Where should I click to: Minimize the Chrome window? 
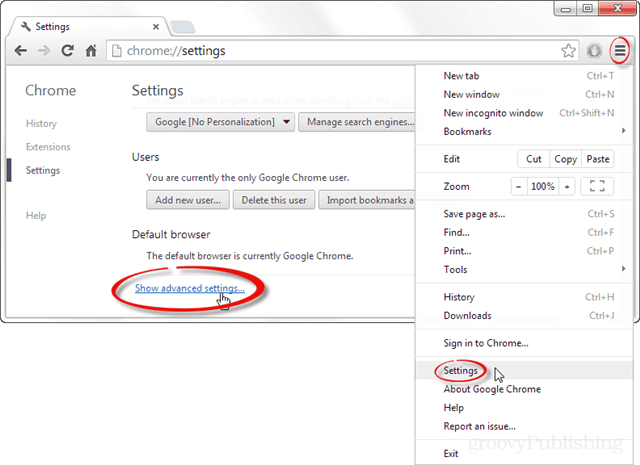click(x=565, y=9)
